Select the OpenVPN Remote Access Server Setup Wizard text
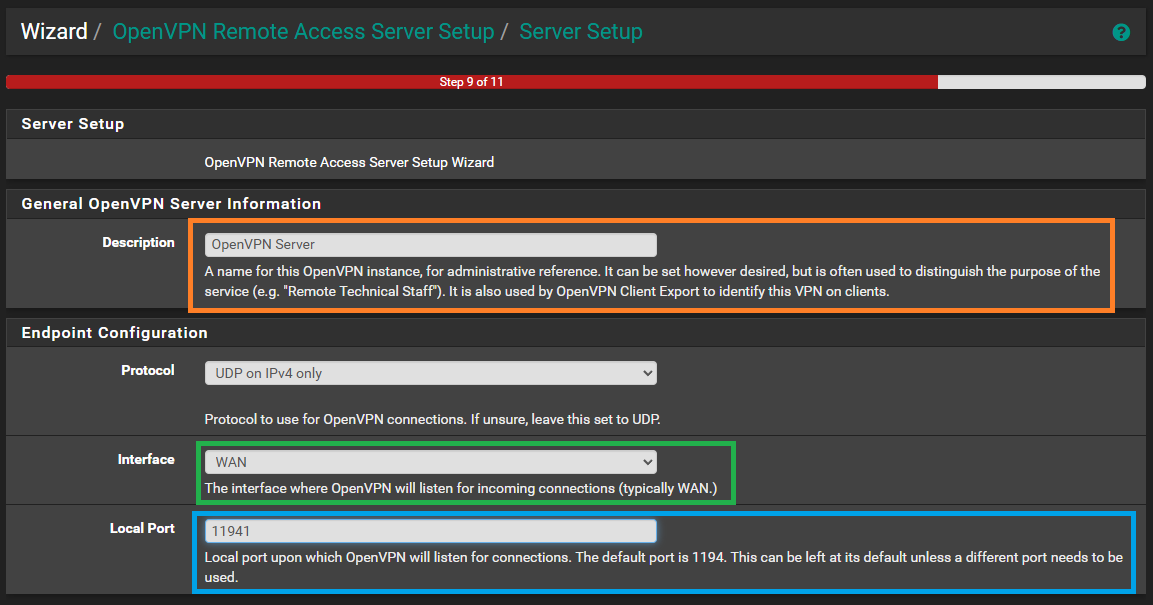 (x=349, y=162)
